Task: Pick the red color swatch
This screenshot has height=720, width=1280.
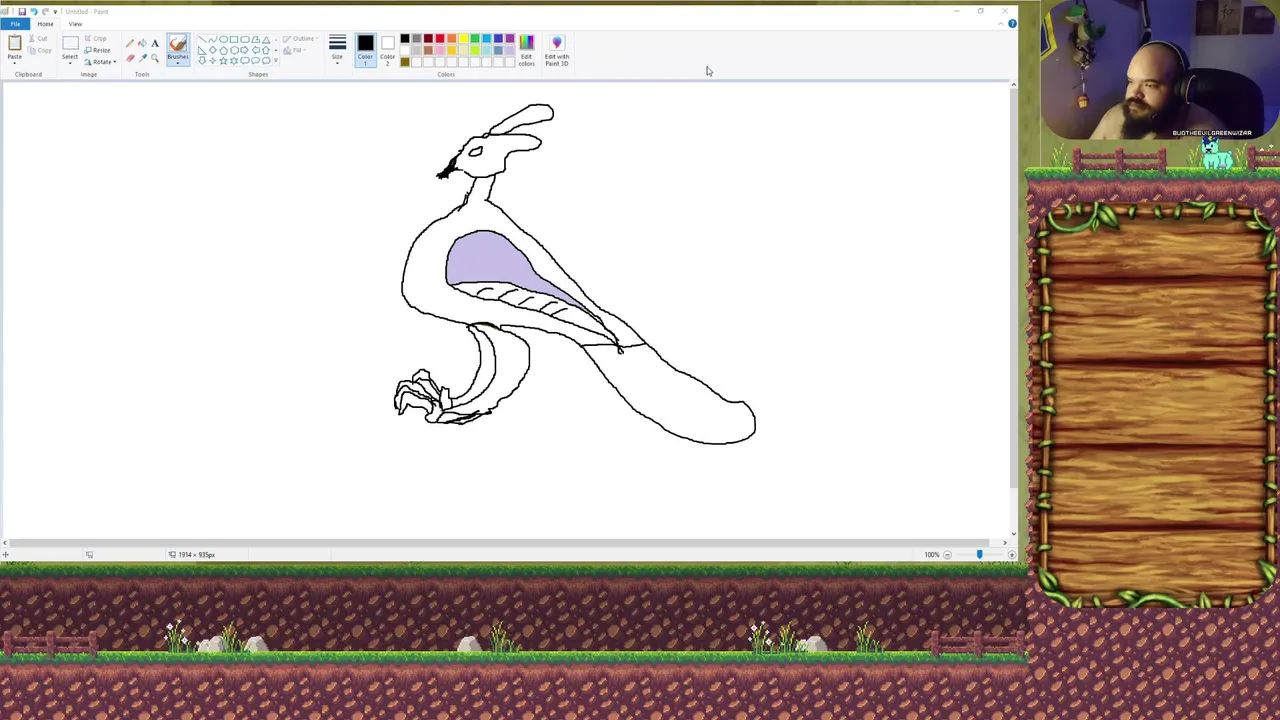Action: (x=440, y=38)
